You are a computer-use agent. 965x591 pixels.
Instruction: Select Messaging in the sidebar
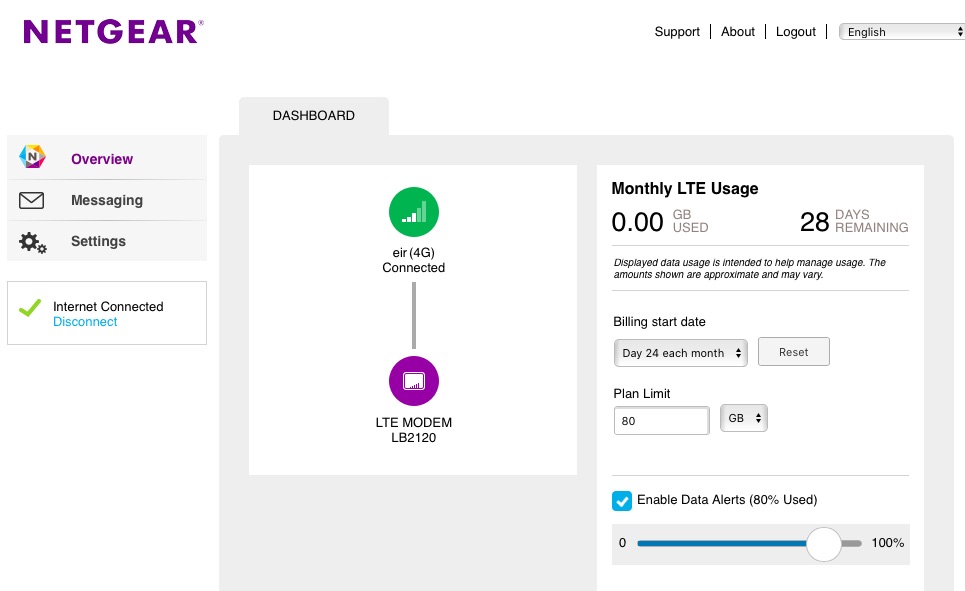(x=106, y=200)
